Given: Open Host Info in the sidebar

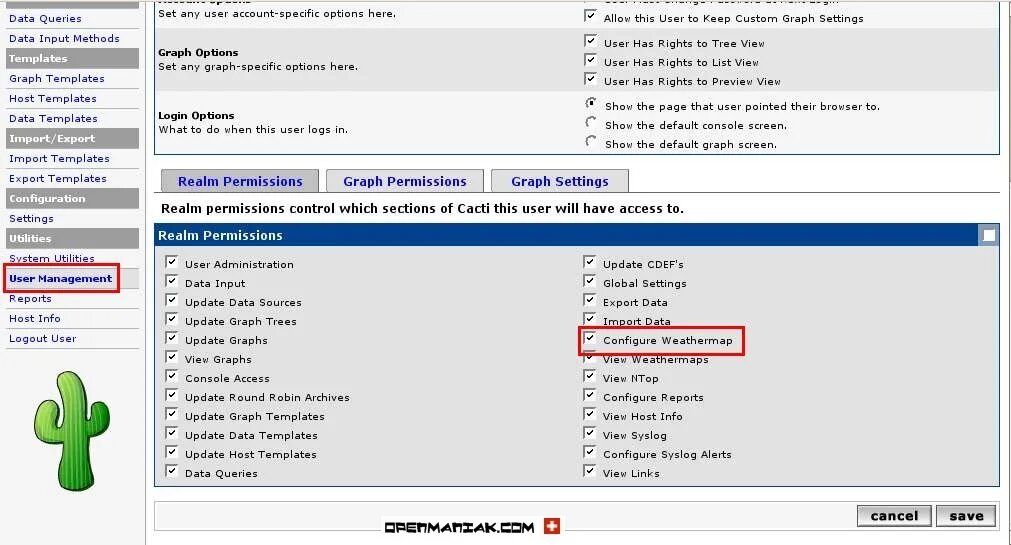Looking at the screenshot, I should (x=35, y=319).
